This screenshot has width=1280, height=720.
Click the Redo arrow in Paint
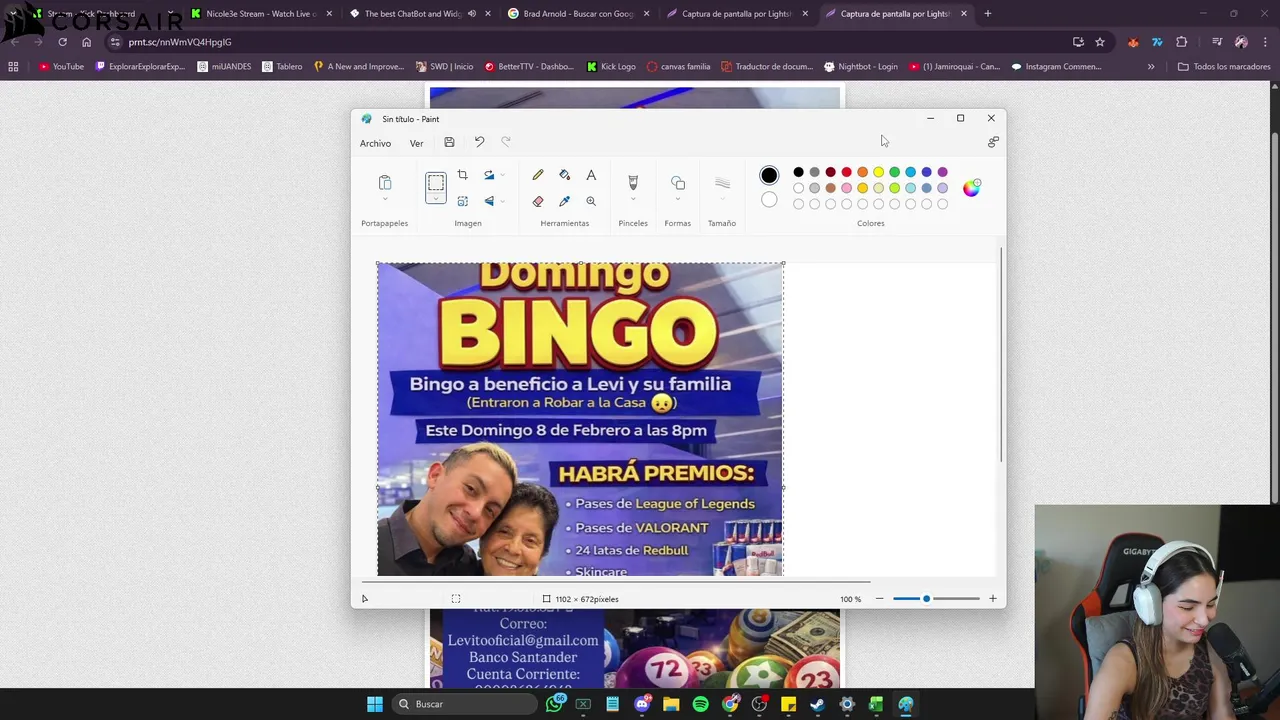506,142
